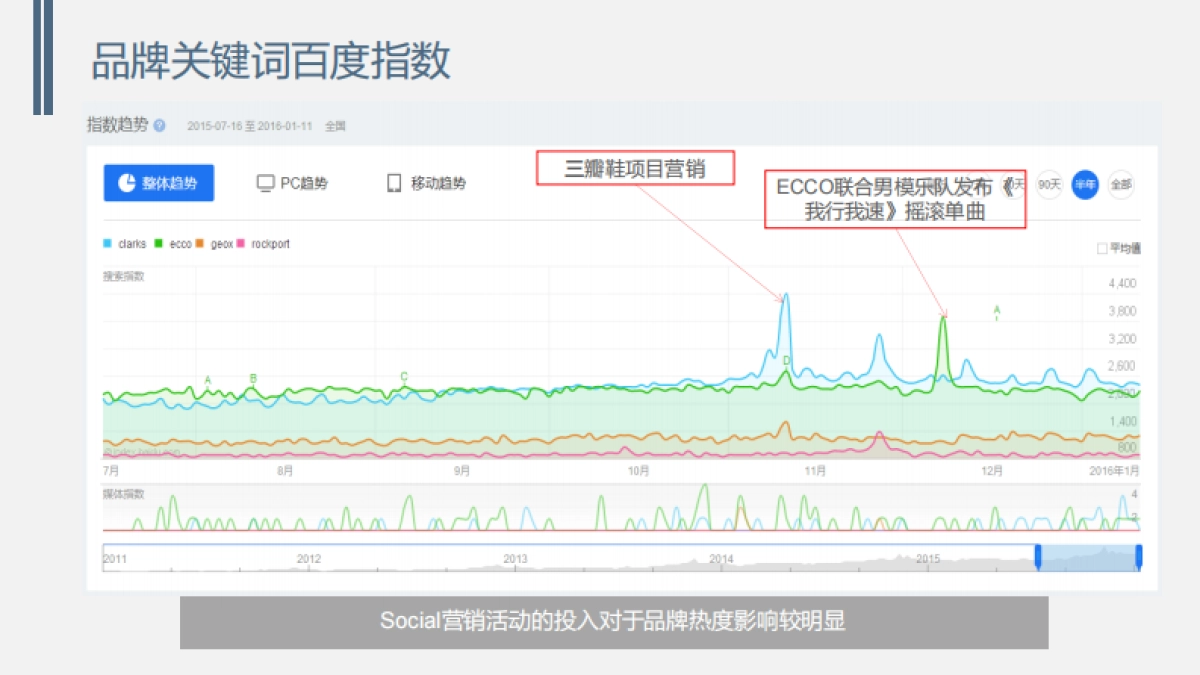Screen dimensions: 1200x675
Task: Select the 全部 time range button
Action: (1120, 185)
